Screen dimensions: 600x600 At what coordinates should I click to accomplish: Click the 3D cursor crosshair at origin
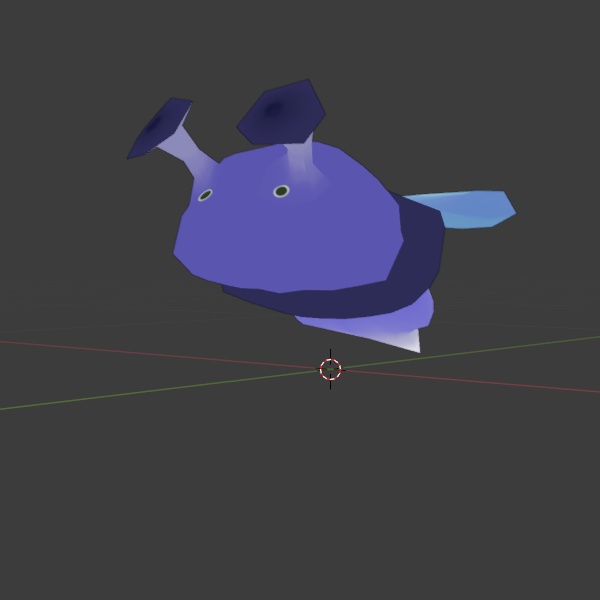point(330,369)
